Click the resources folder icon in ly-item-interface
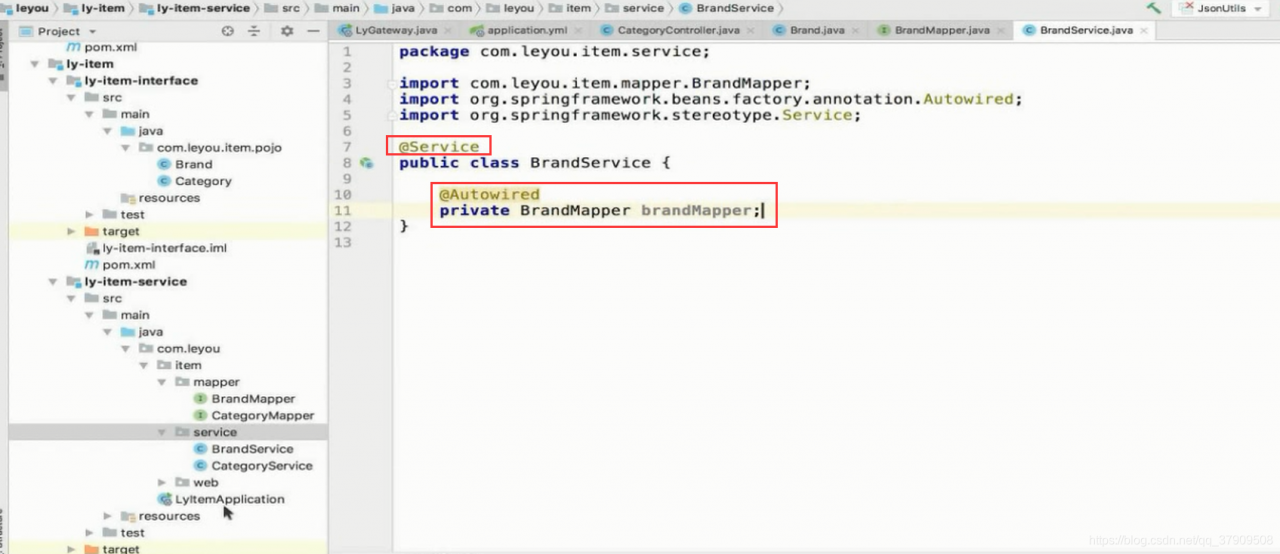Image resolution: width=1280 pixels, height=554 pixels. point(127,198)
